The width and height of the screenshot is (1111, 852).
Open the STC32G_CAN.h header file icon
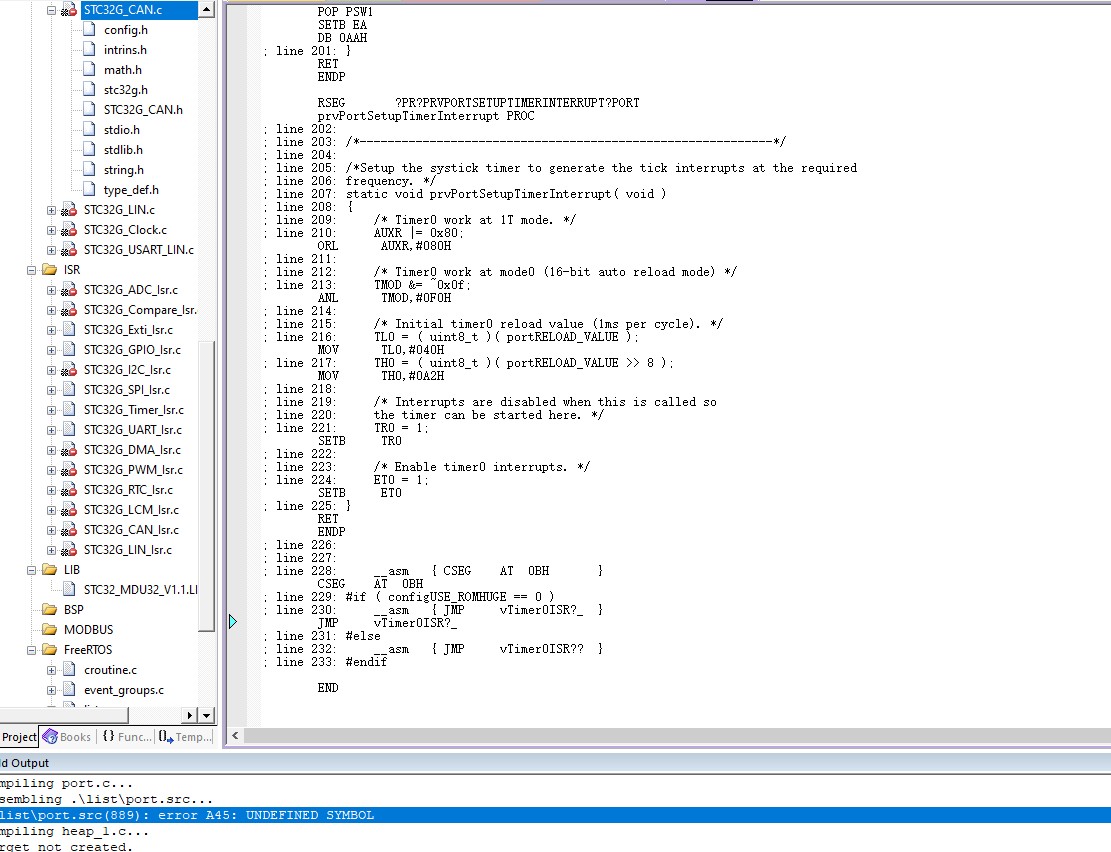coord(89,108)
